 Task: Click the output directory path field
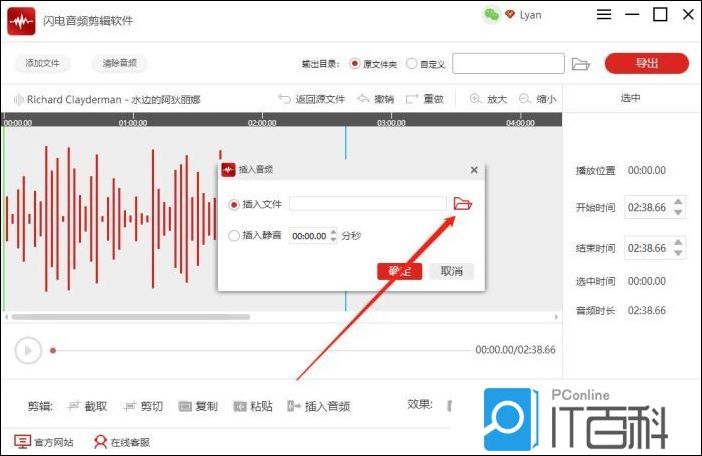click(x=508, y=63)
